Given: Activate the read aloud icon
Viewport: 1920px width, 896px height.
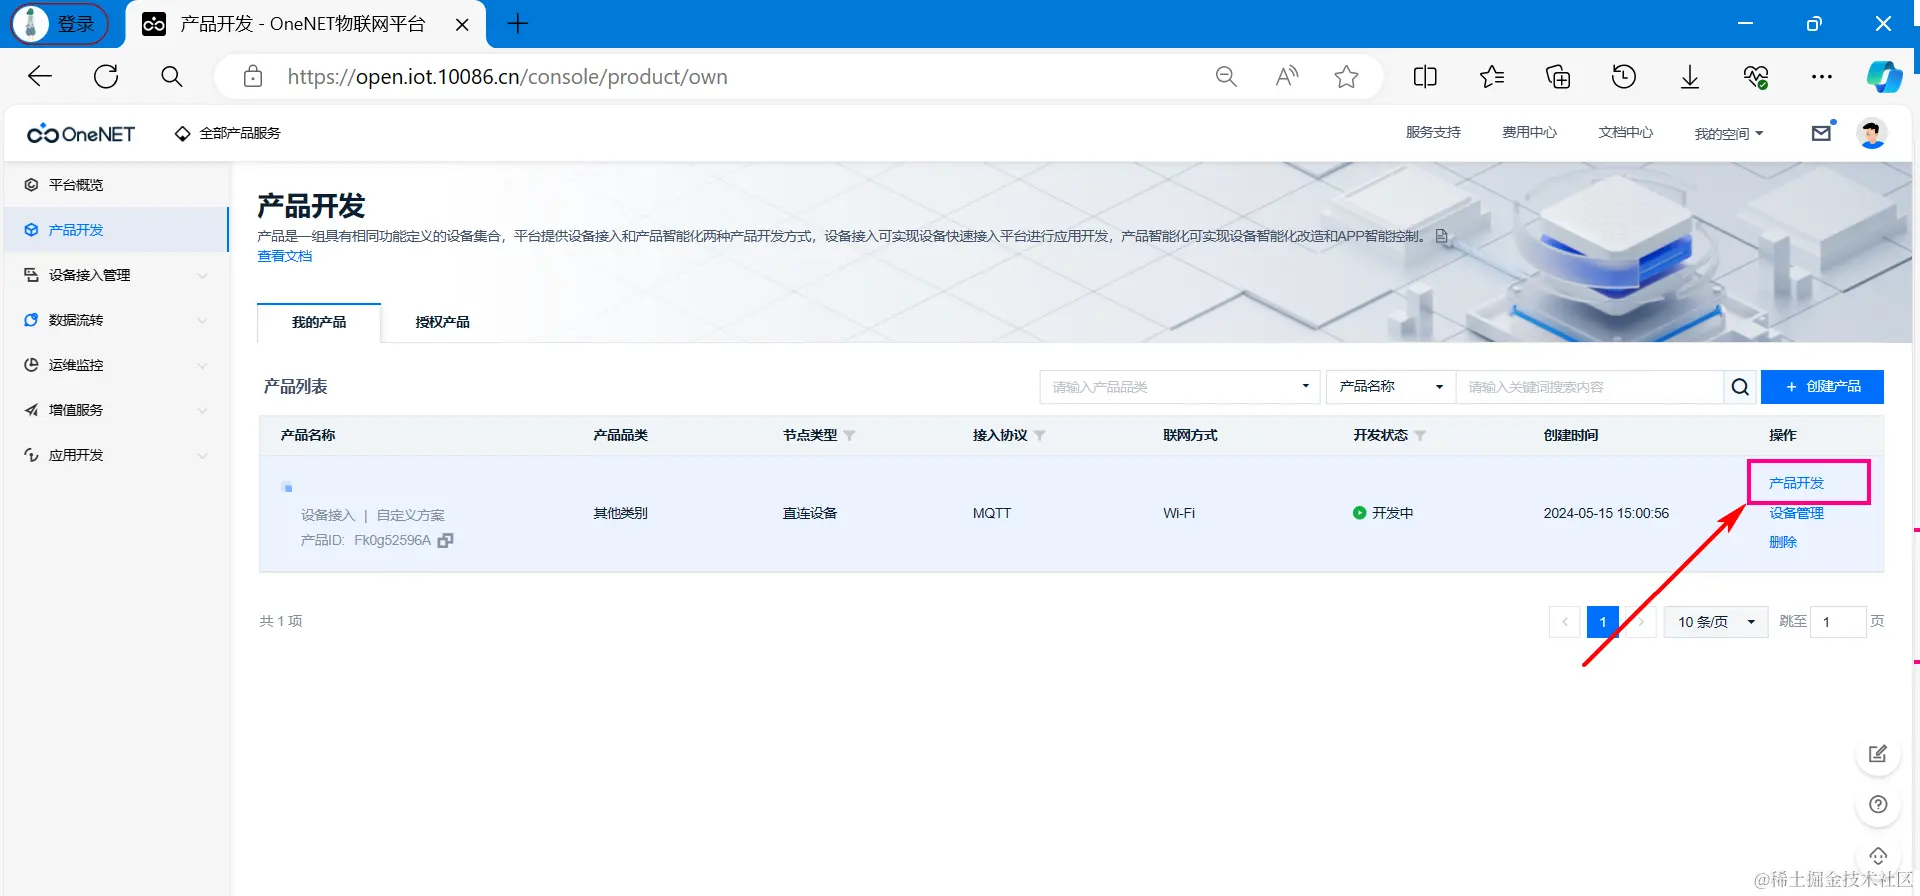Looking at the screenshot, I should (1287, 76).
